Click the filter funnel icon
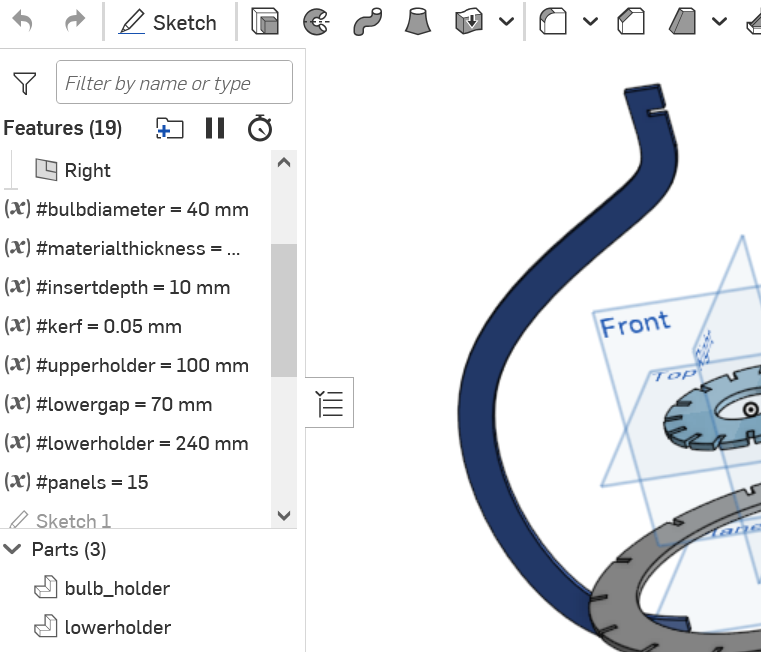The image size is (761, 652). [25, 83]
